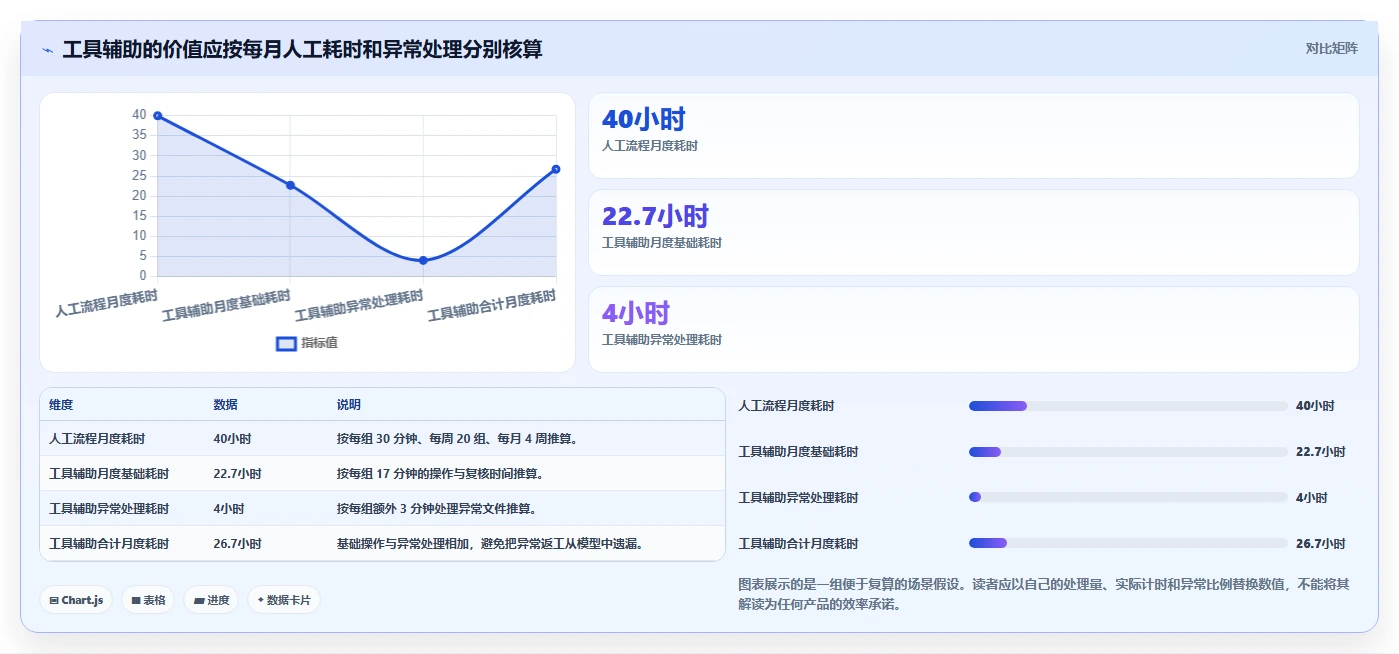Click the 26.7小时 value beside progress bar
1399x654 pixels.
(x=1320, y=544)
